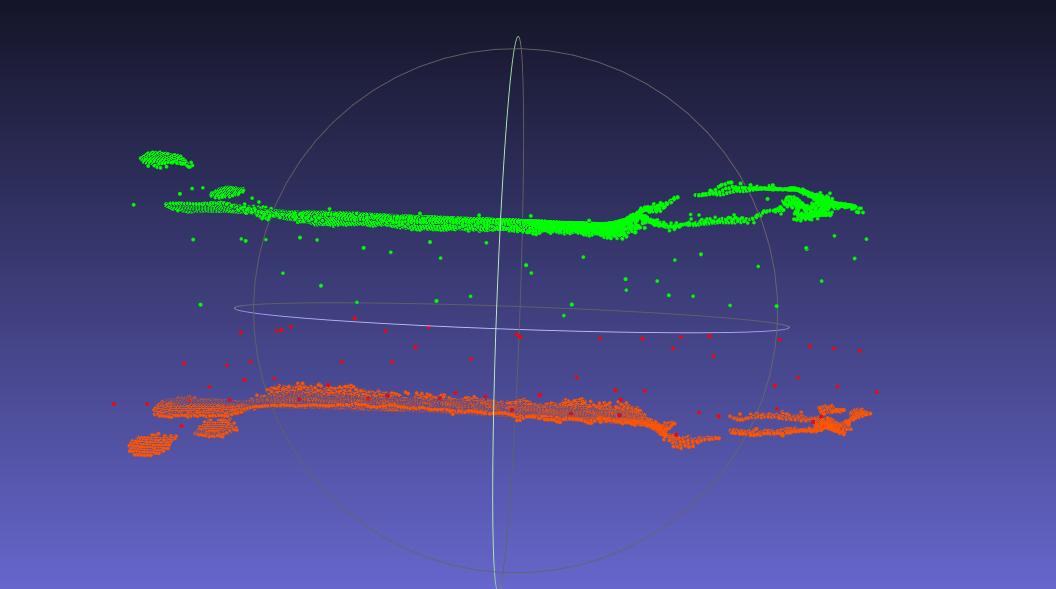Select the detached orange cluster at bottom-left
The width and height of the screenshot is (1056, 589).
tap(152, 445)
